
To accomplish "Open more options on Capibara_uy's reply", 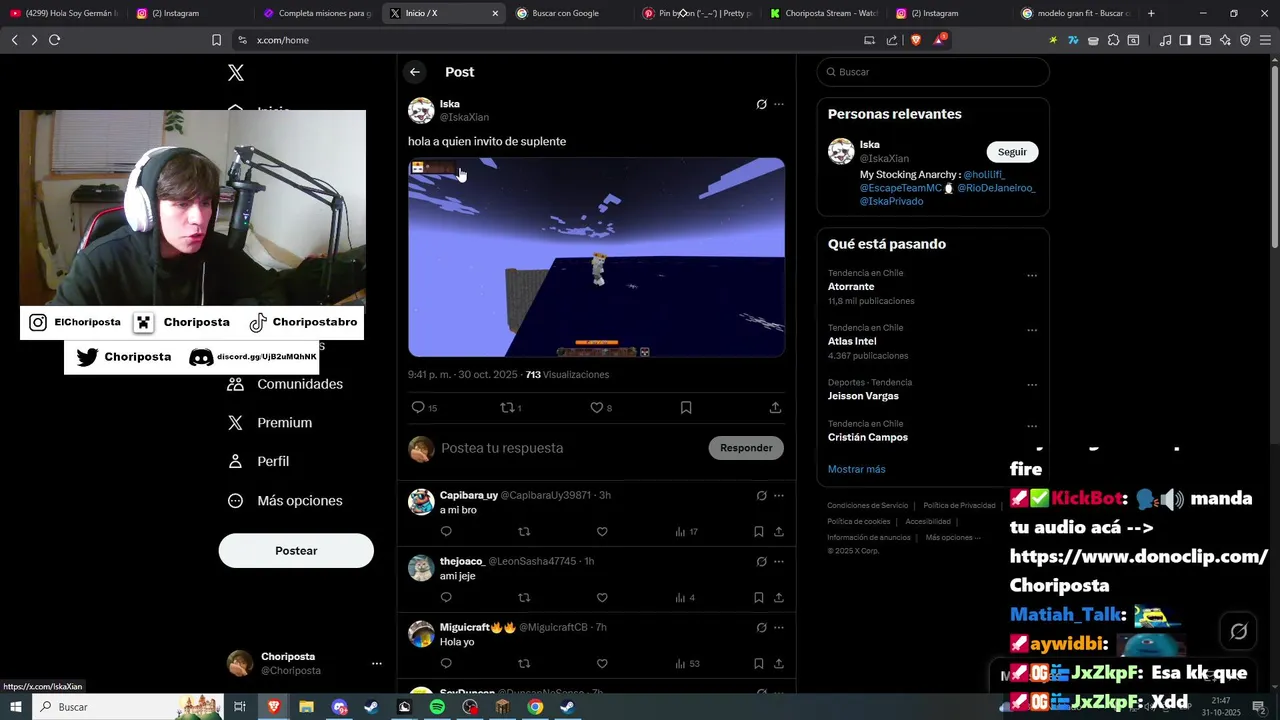I will point(779,495).
